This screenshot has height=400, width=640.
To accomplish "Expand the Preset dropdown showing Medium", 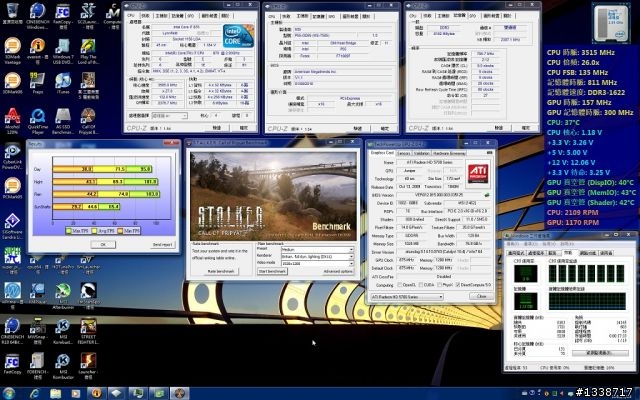I will [317, 249].
